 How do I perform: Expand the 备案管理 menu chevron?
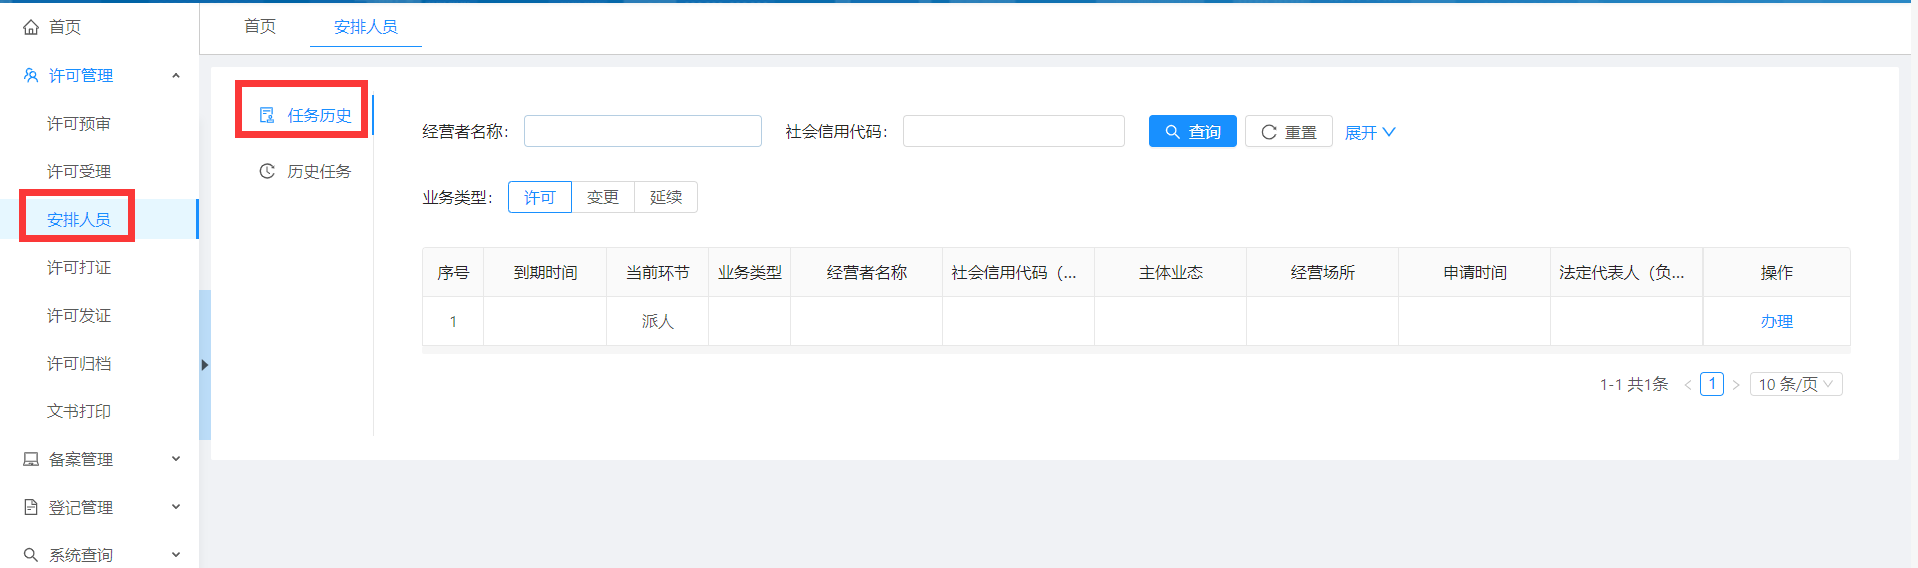176,459
